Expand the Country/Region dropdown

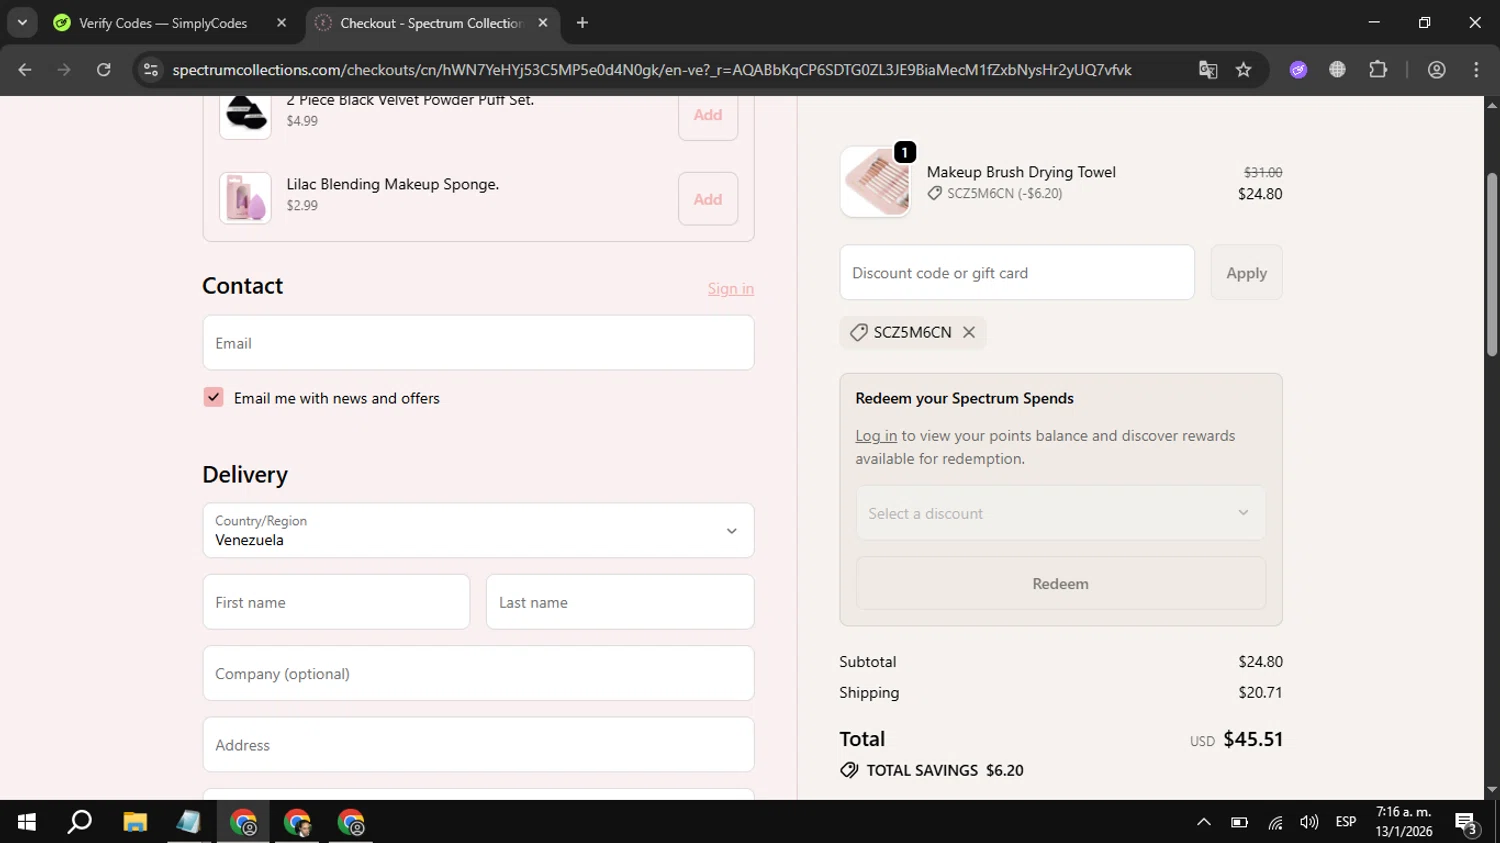click(x=478, y=530)
